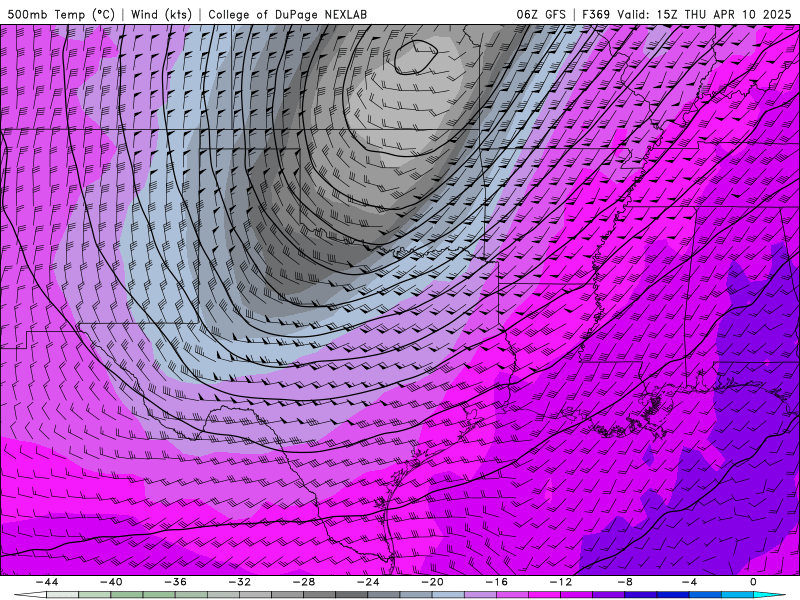Click the "Wind (kts)" header label

(161, 14)
